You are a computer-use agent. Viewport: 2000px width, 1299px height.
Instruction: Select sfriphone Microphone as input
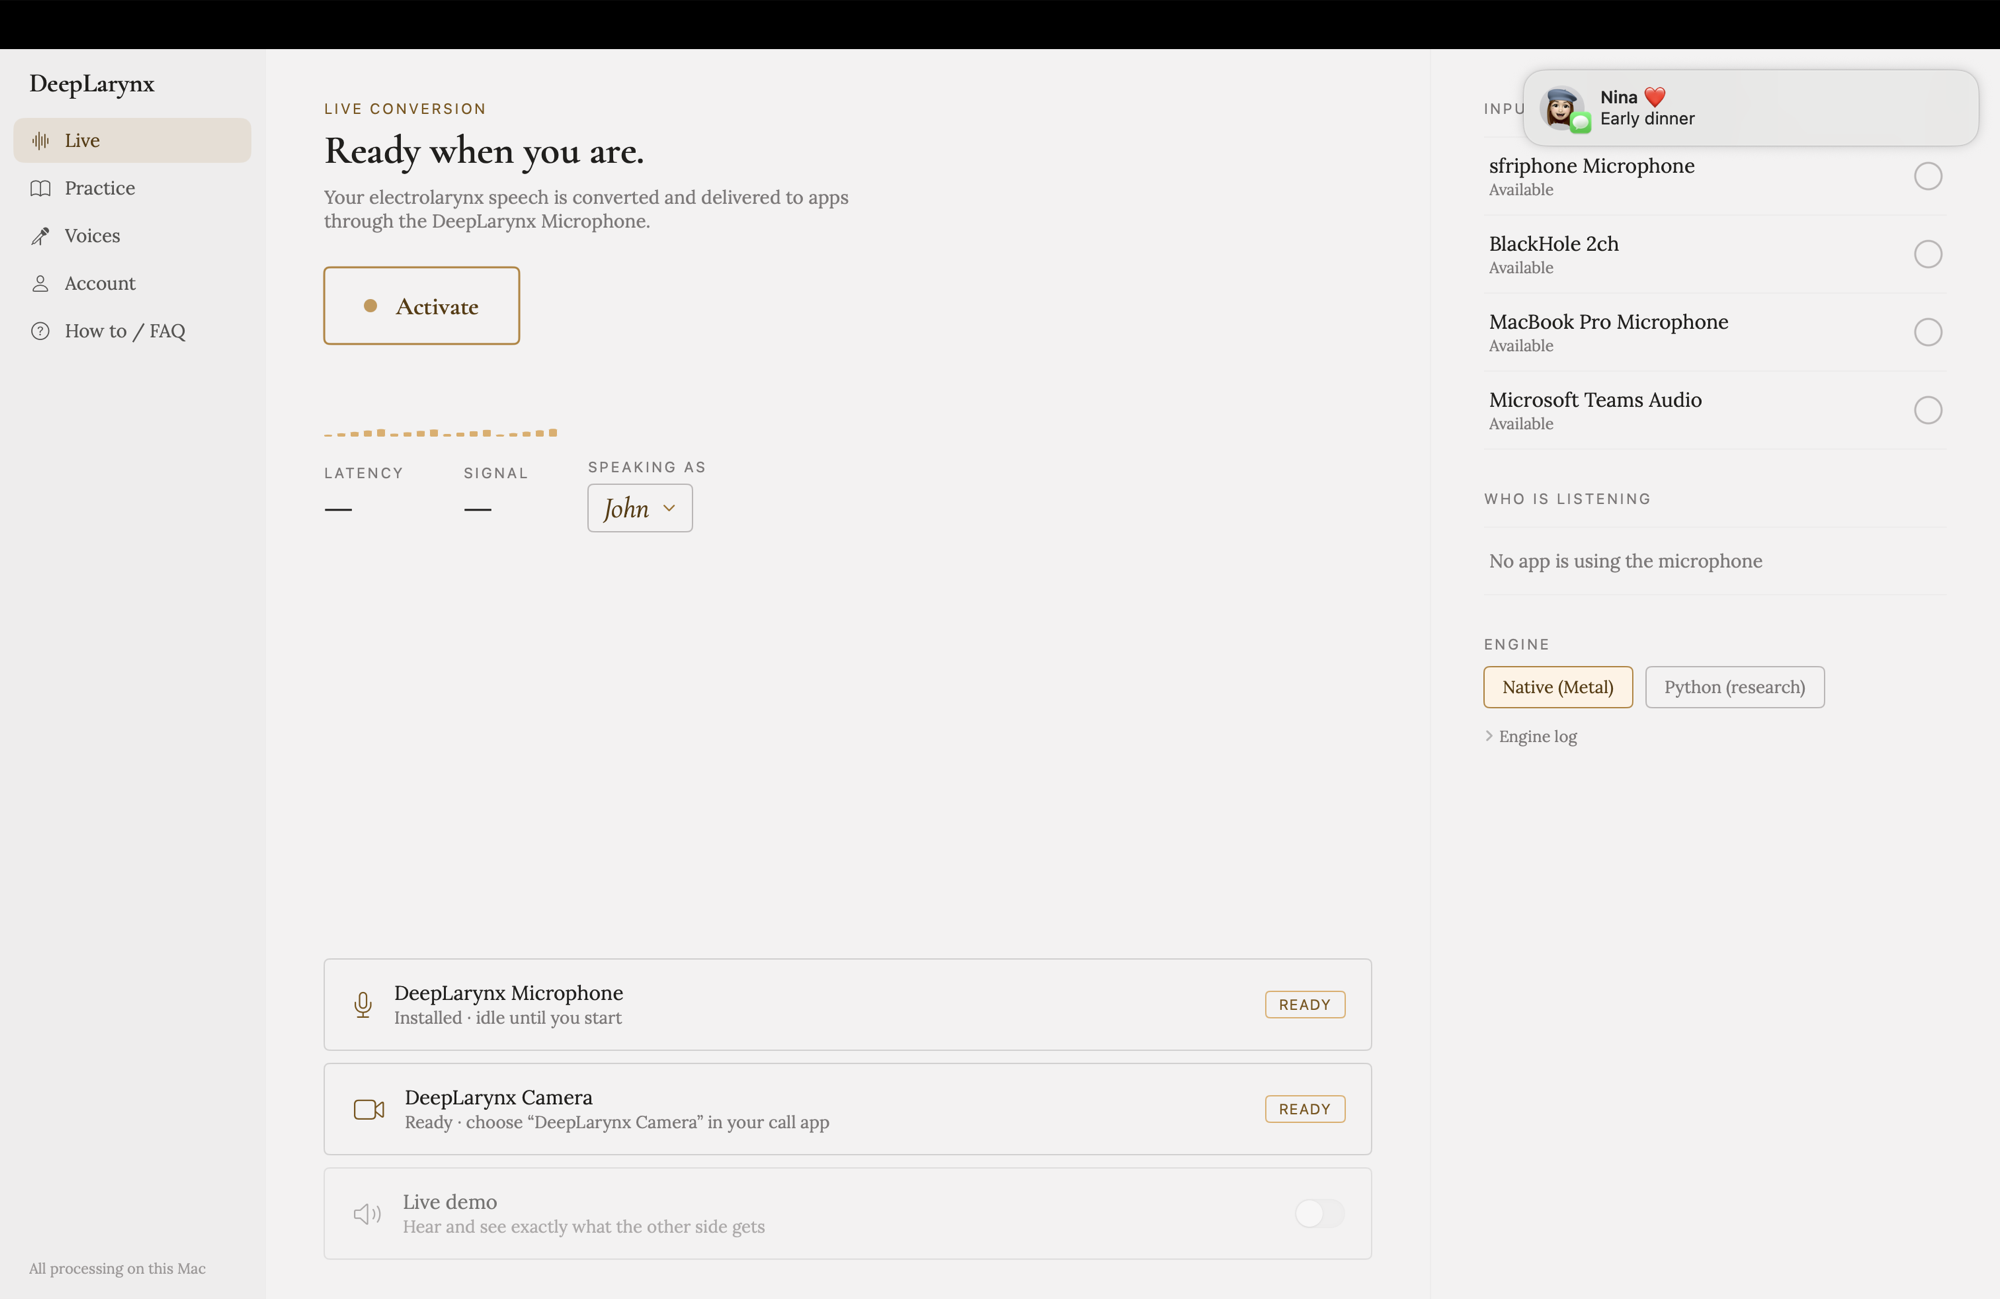[x=1928, y=176]
